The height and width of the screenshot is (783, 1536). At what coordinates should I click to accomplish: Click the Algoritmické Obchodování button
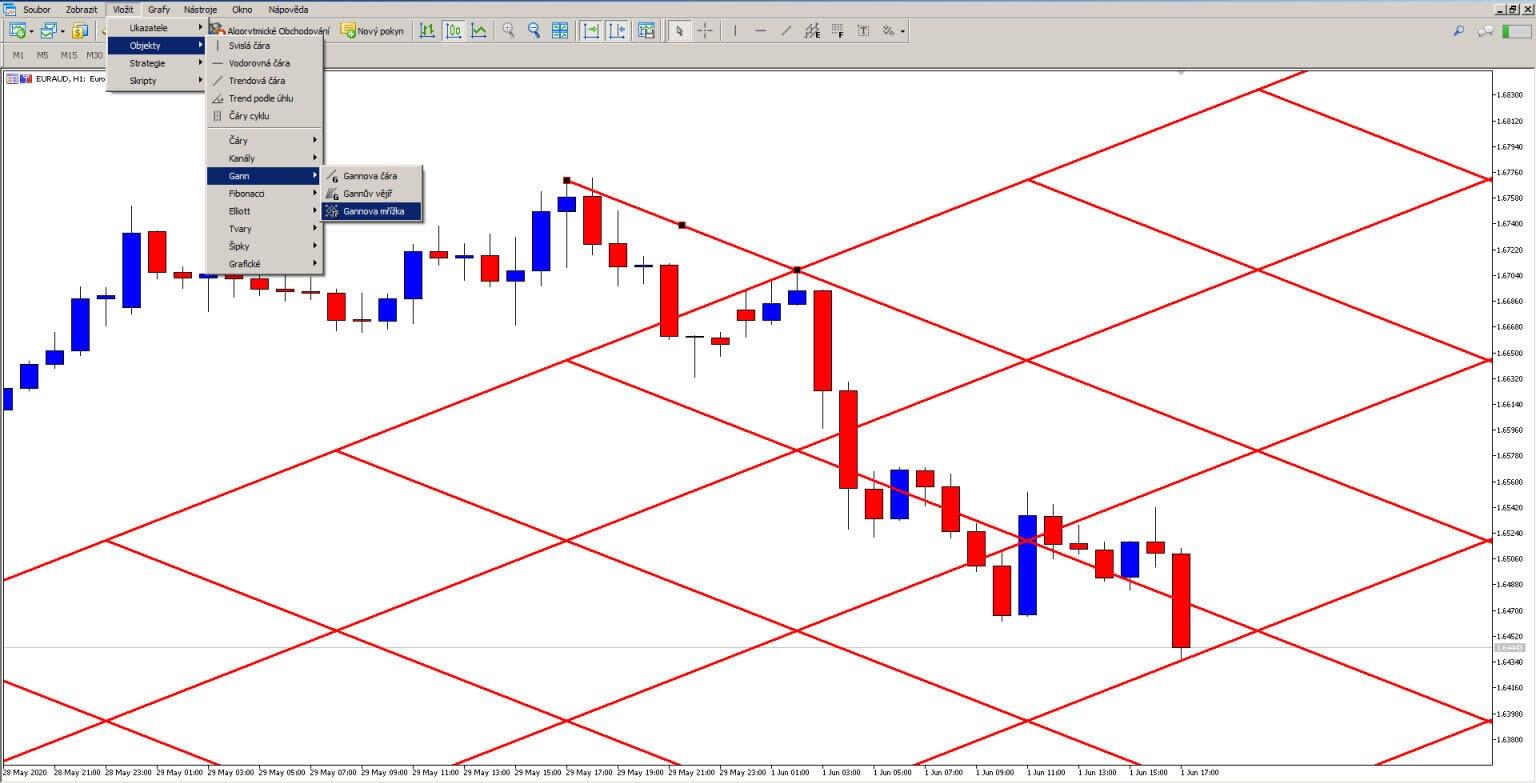268,31
